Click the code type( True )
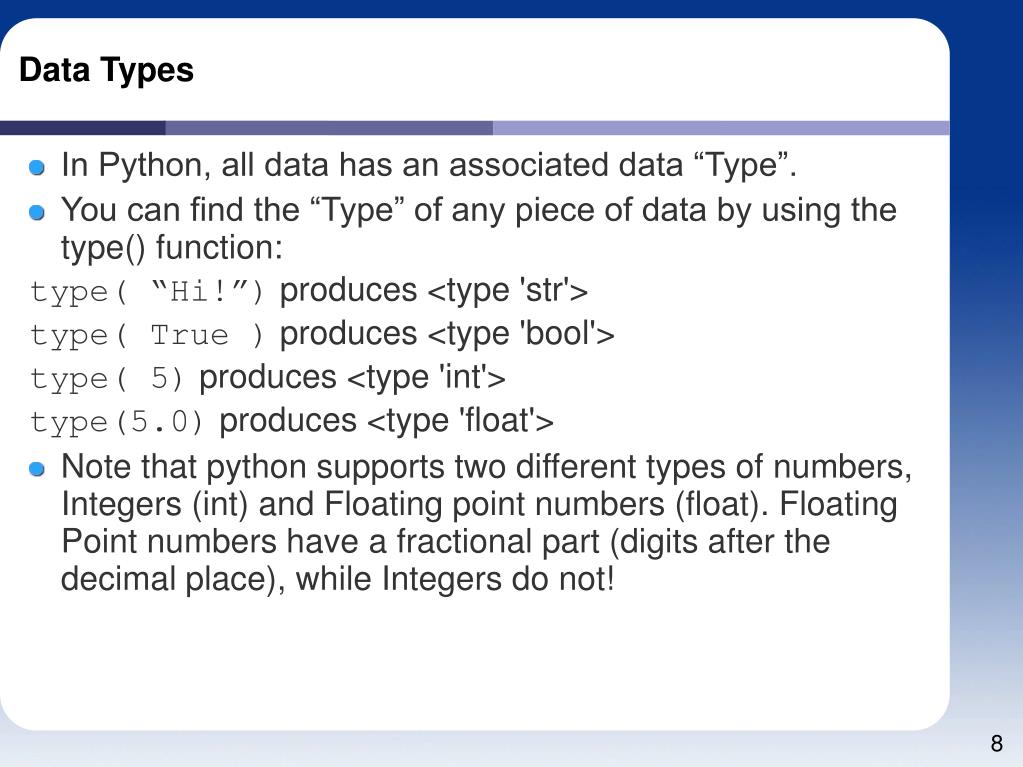Image resolution: width=1023 pixels, height=767 pixels. pos(147,335)
